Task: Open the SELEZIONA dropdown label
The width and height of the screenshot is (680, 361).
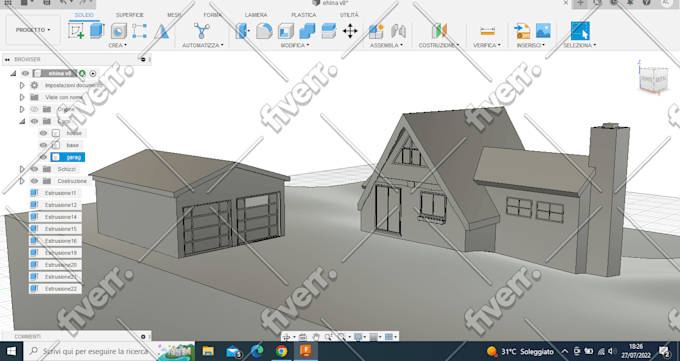Action: [579, 45]
